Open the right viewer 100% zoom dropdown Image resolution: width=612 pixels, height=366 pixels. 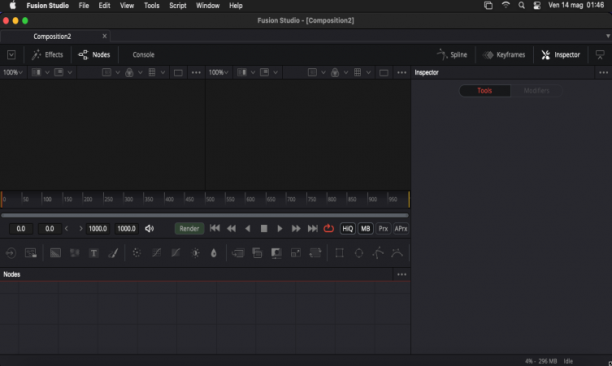[218, 72]
